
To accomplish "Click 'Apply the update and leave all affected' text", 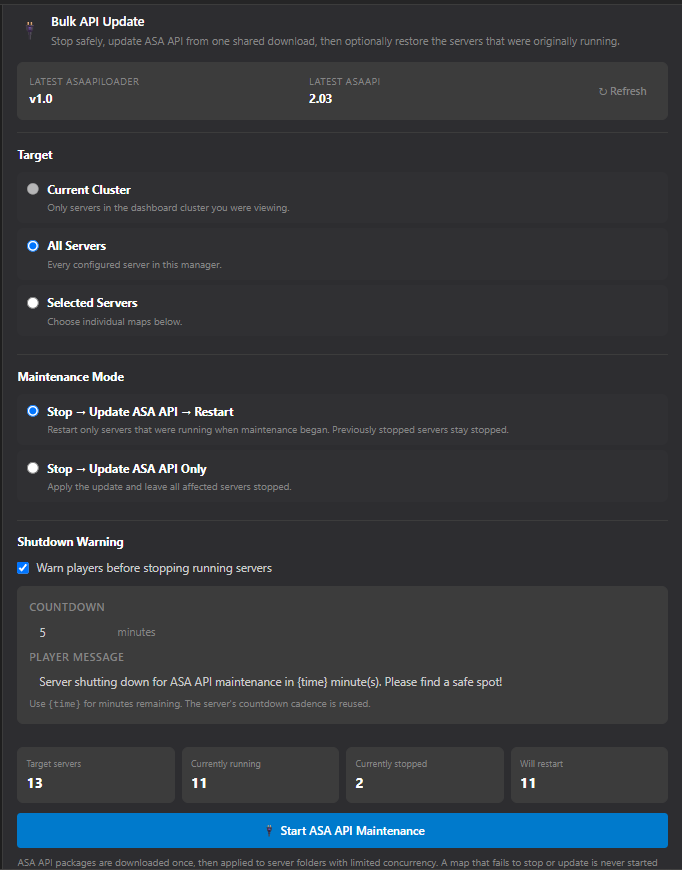I will [x=169, y=487].
